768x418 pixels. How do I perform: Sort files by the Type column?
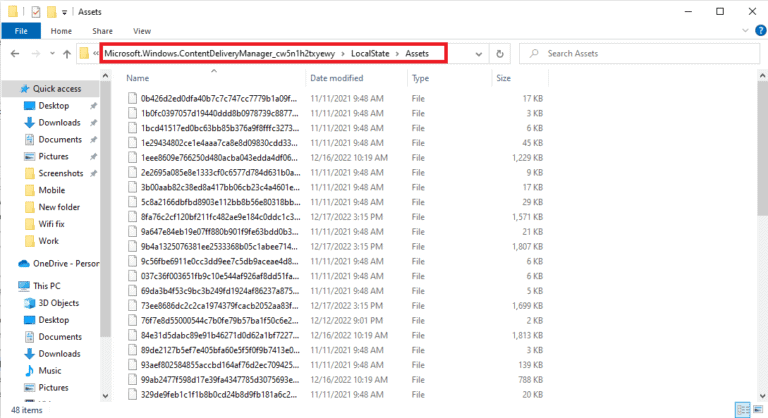pyautogui.click(x=420, y=78)
